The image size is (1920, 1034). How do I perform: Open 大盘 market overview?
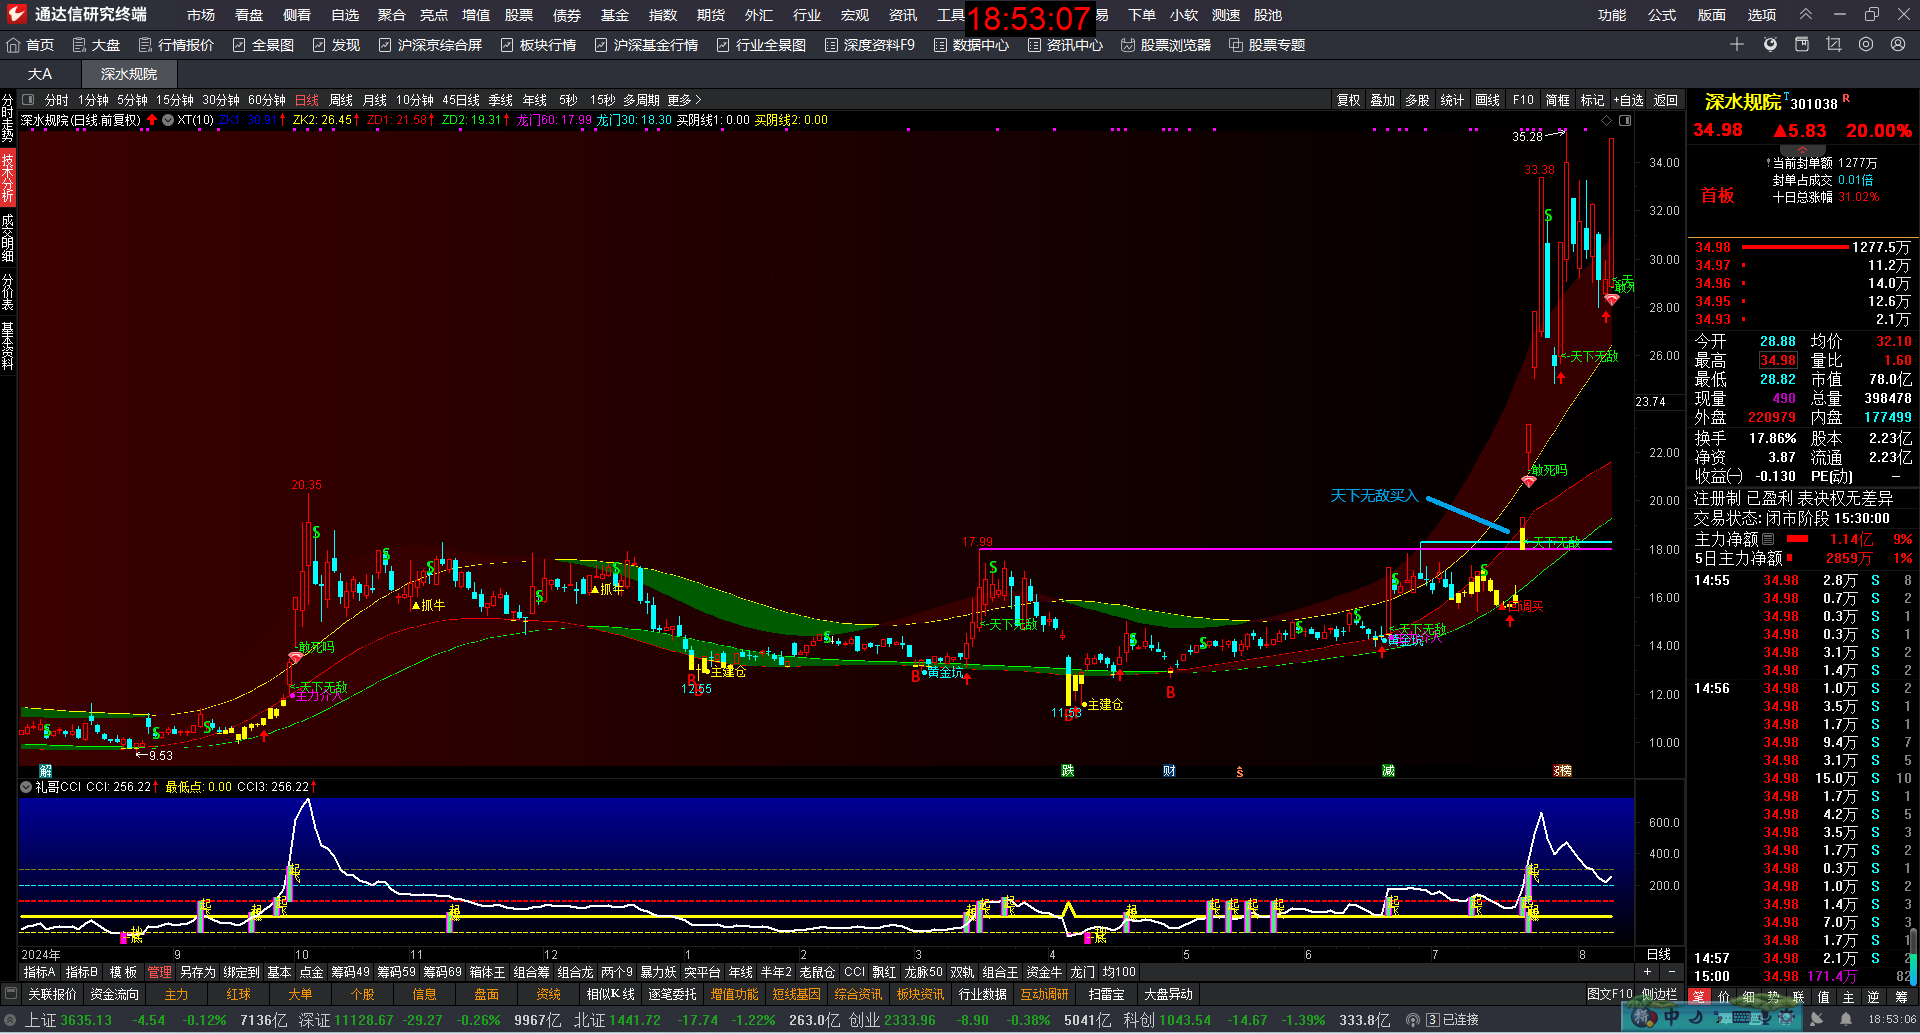pos(96,45)
